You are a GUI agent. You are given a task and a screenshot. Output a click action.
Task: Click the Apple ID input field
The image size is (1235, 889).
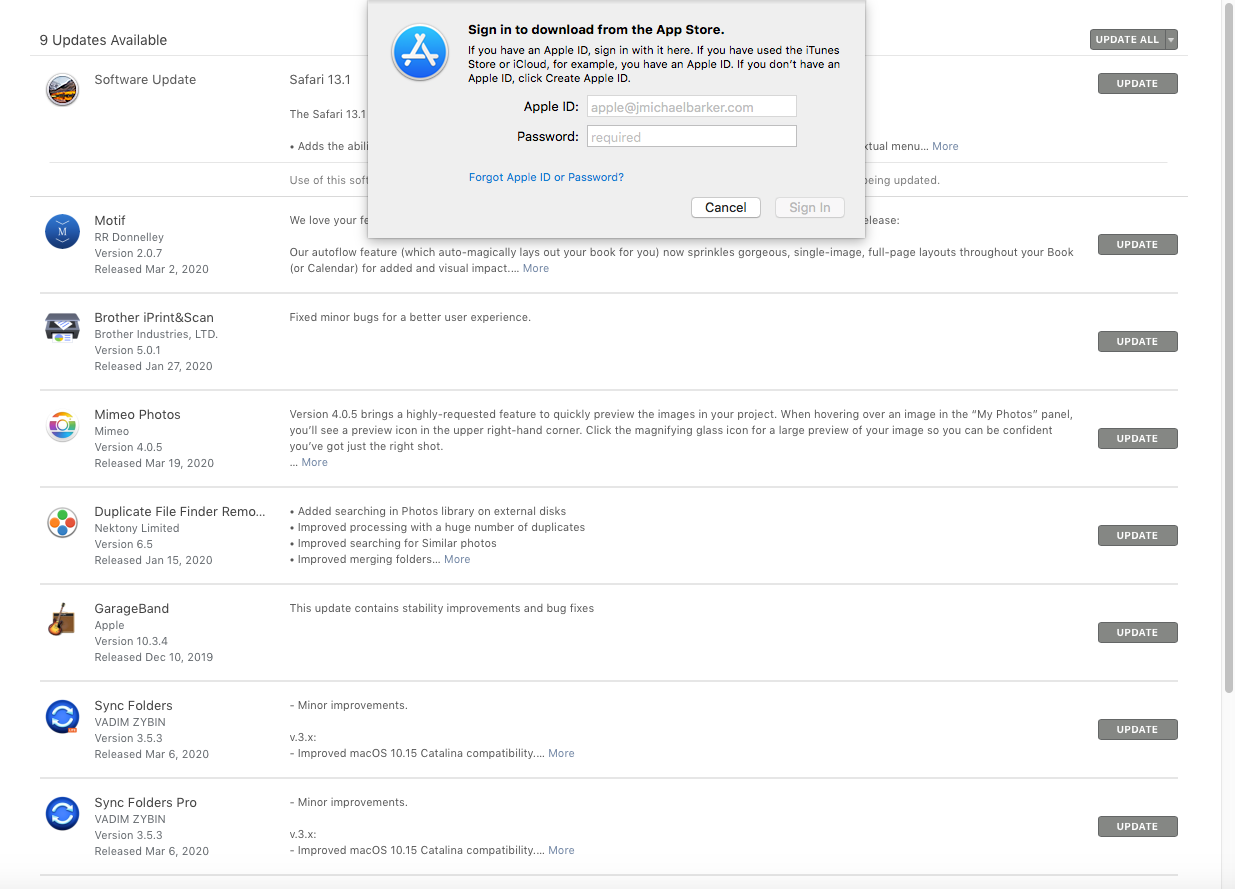point(691,106)
